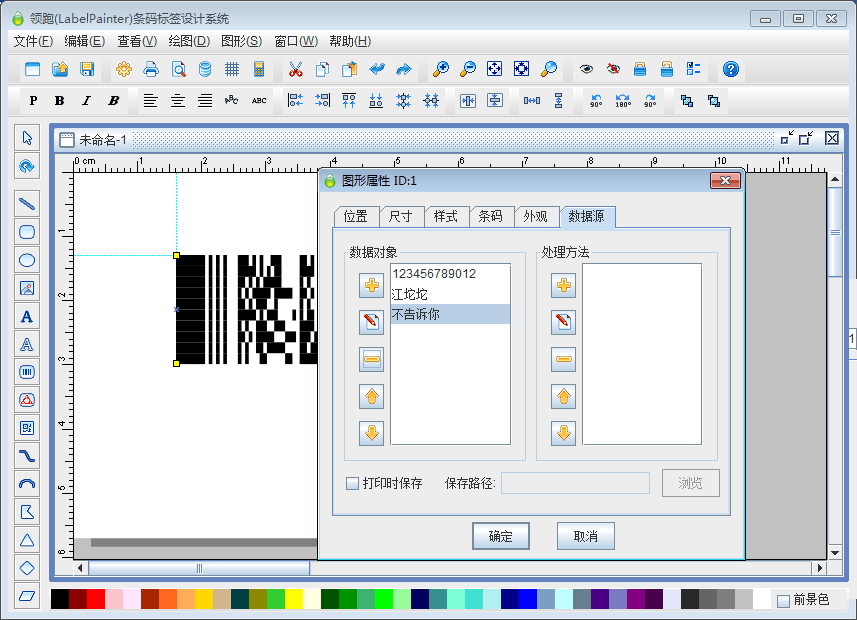Viewport: 857px width, 620px height.
Task: Click the center align text icon
Action: point(178,101)
